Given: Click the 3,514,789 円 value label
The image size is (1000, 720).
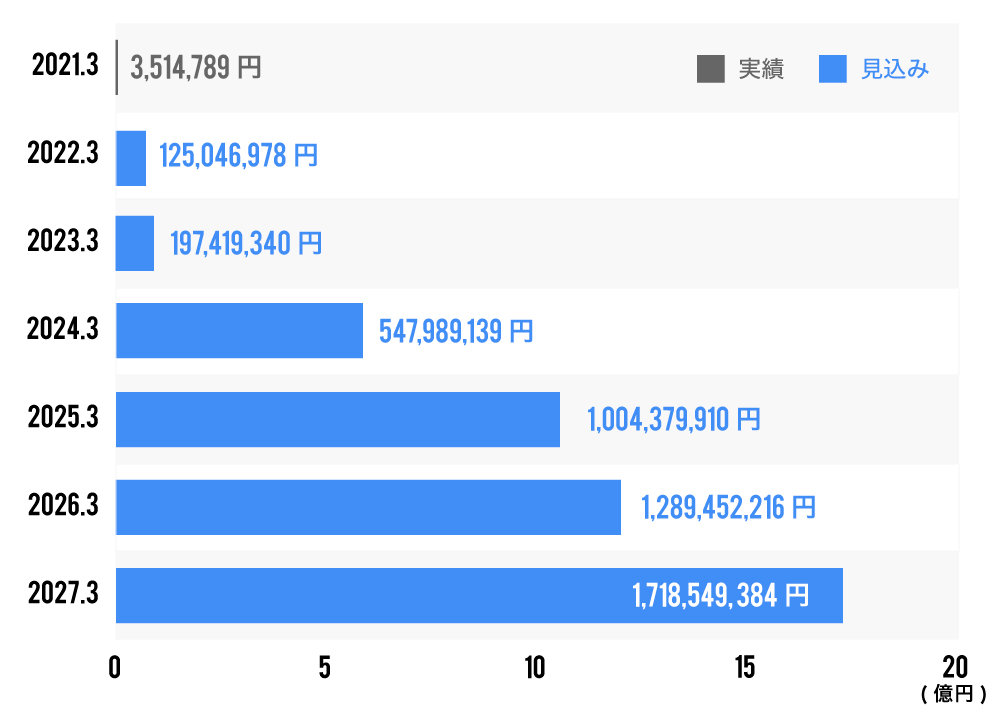Looking at the screenshot, I should click(x=196, y=68).
